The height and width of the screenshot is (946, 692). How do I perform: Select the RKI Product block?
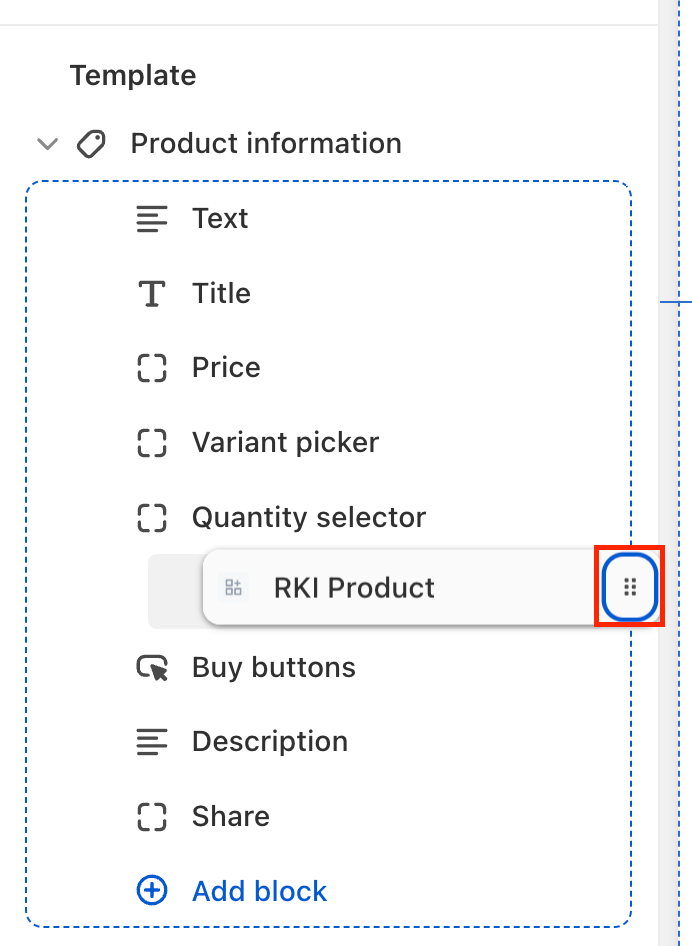(x=354, y=588)
